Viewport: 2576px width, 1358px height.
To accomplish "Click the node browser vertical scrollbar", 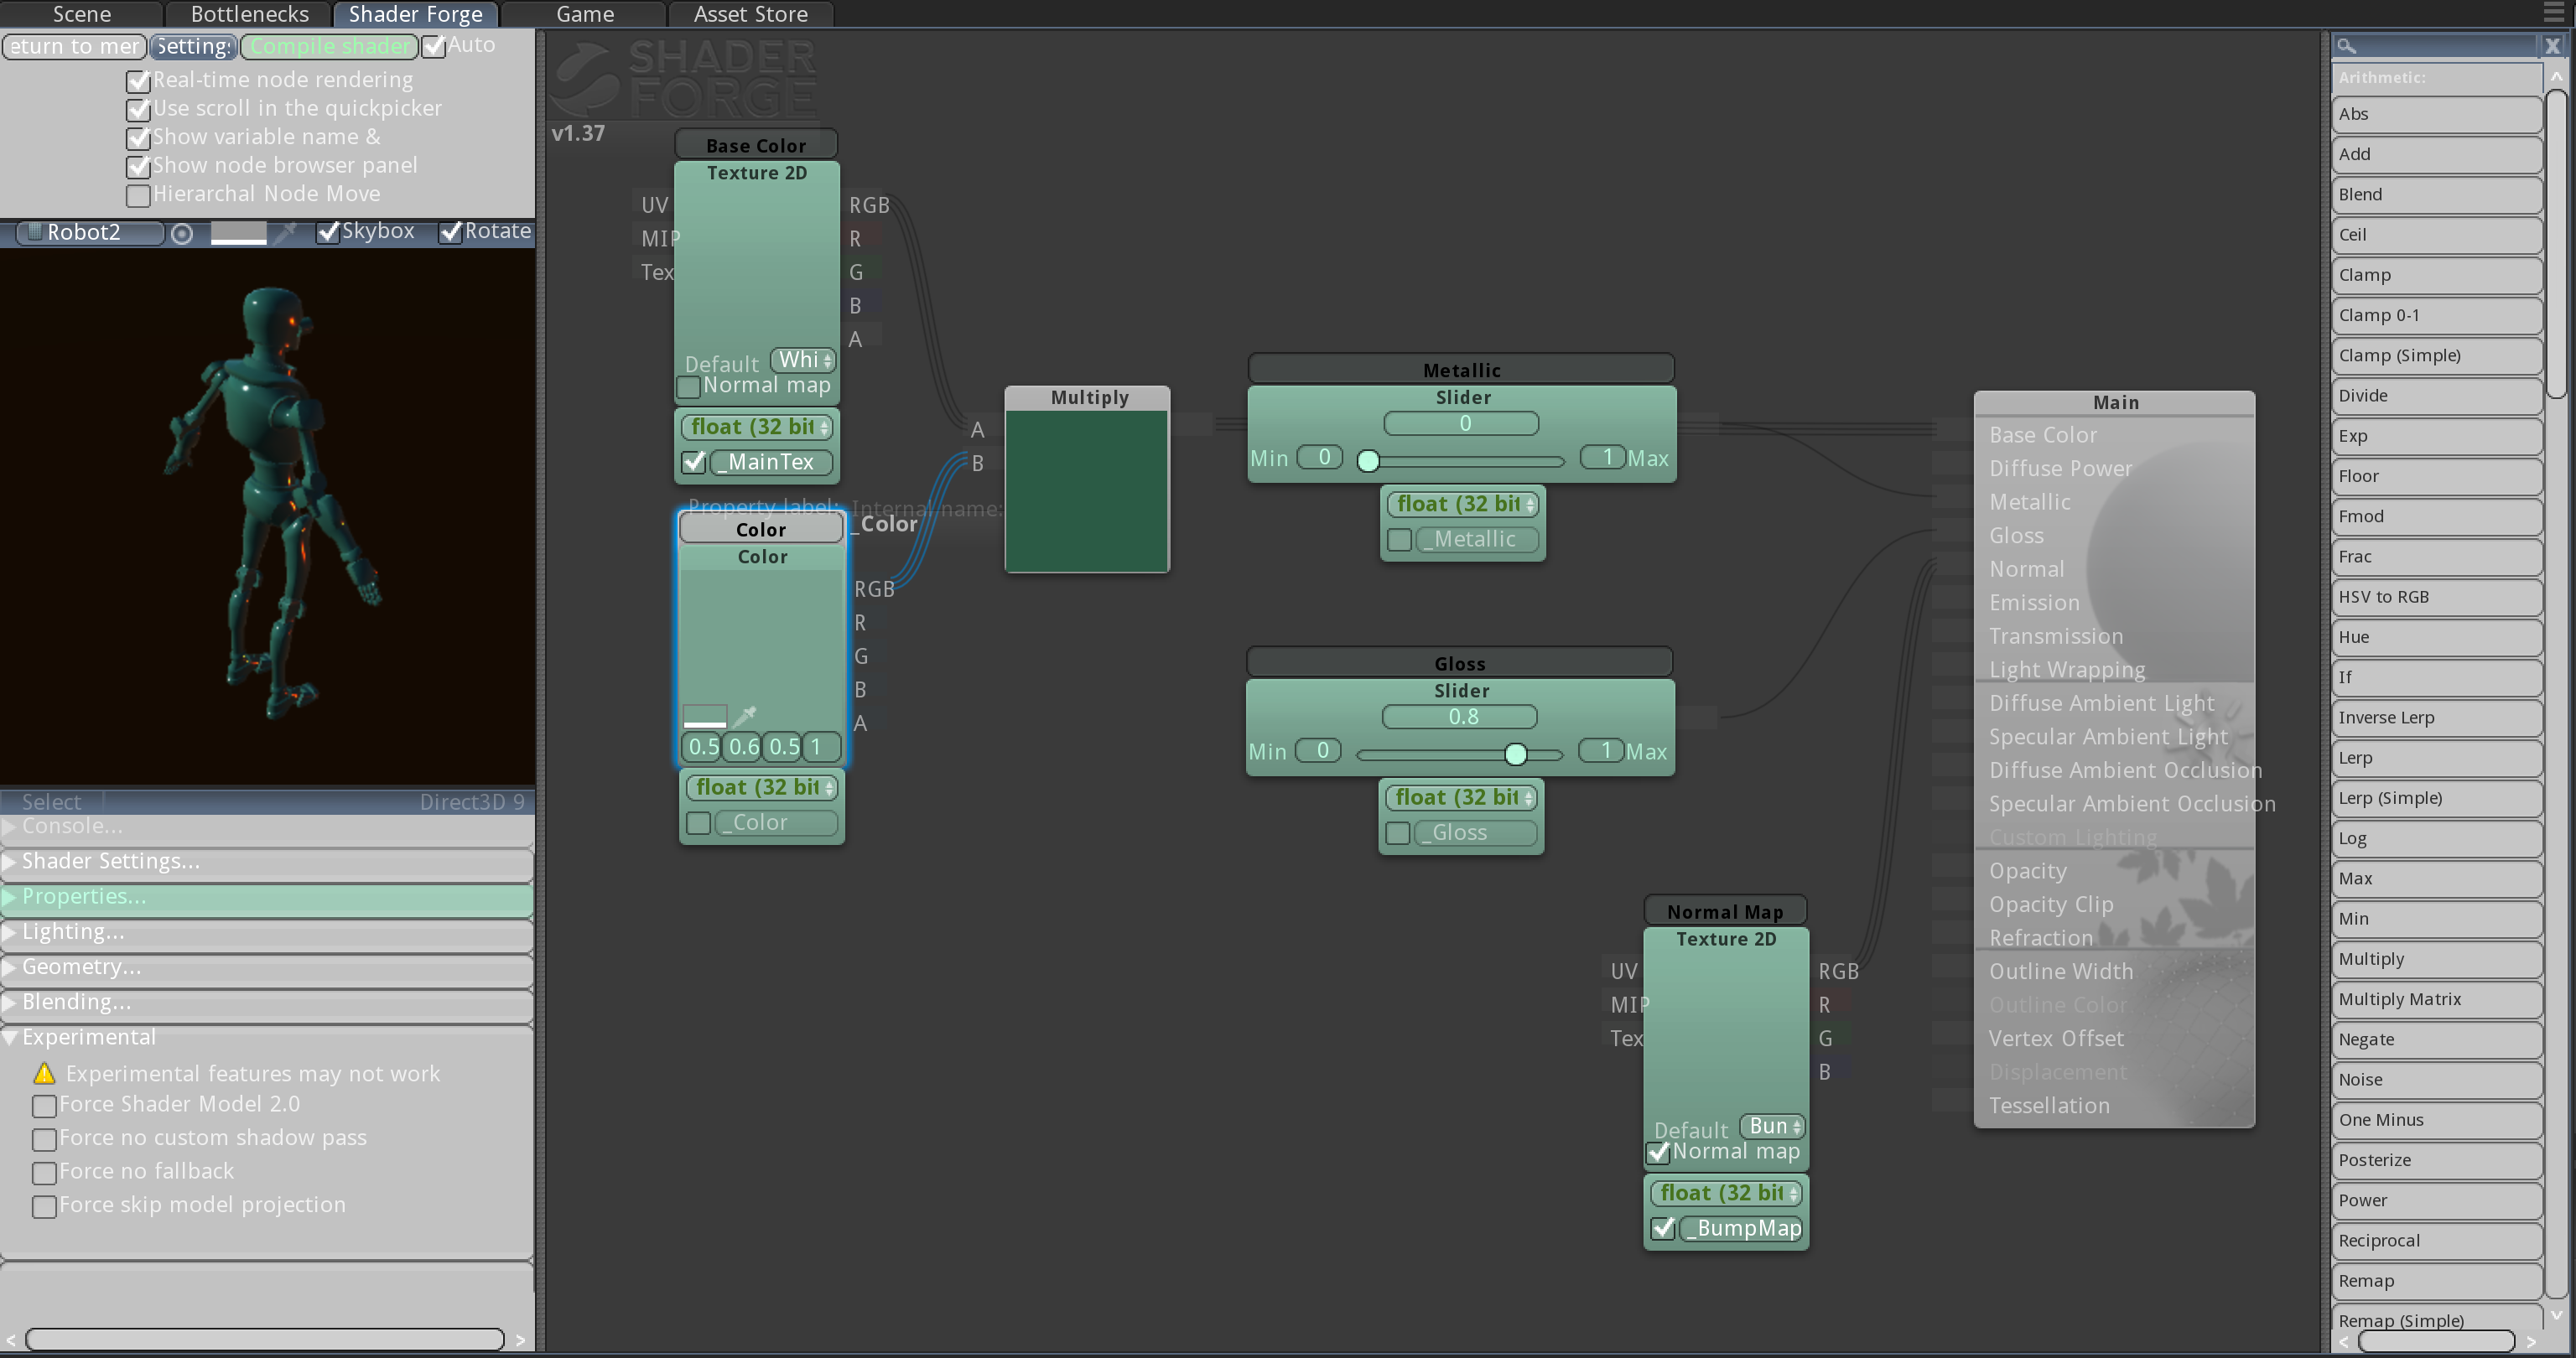I will coord(2556,245).
